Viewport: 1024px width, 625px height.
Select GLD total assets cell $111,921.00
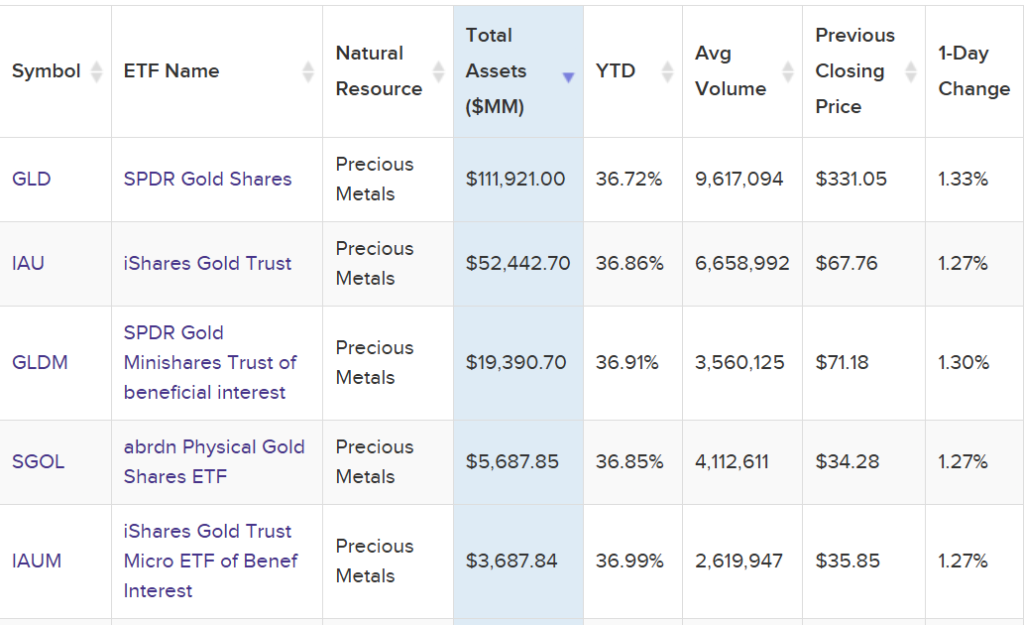[x=515, y=179]
